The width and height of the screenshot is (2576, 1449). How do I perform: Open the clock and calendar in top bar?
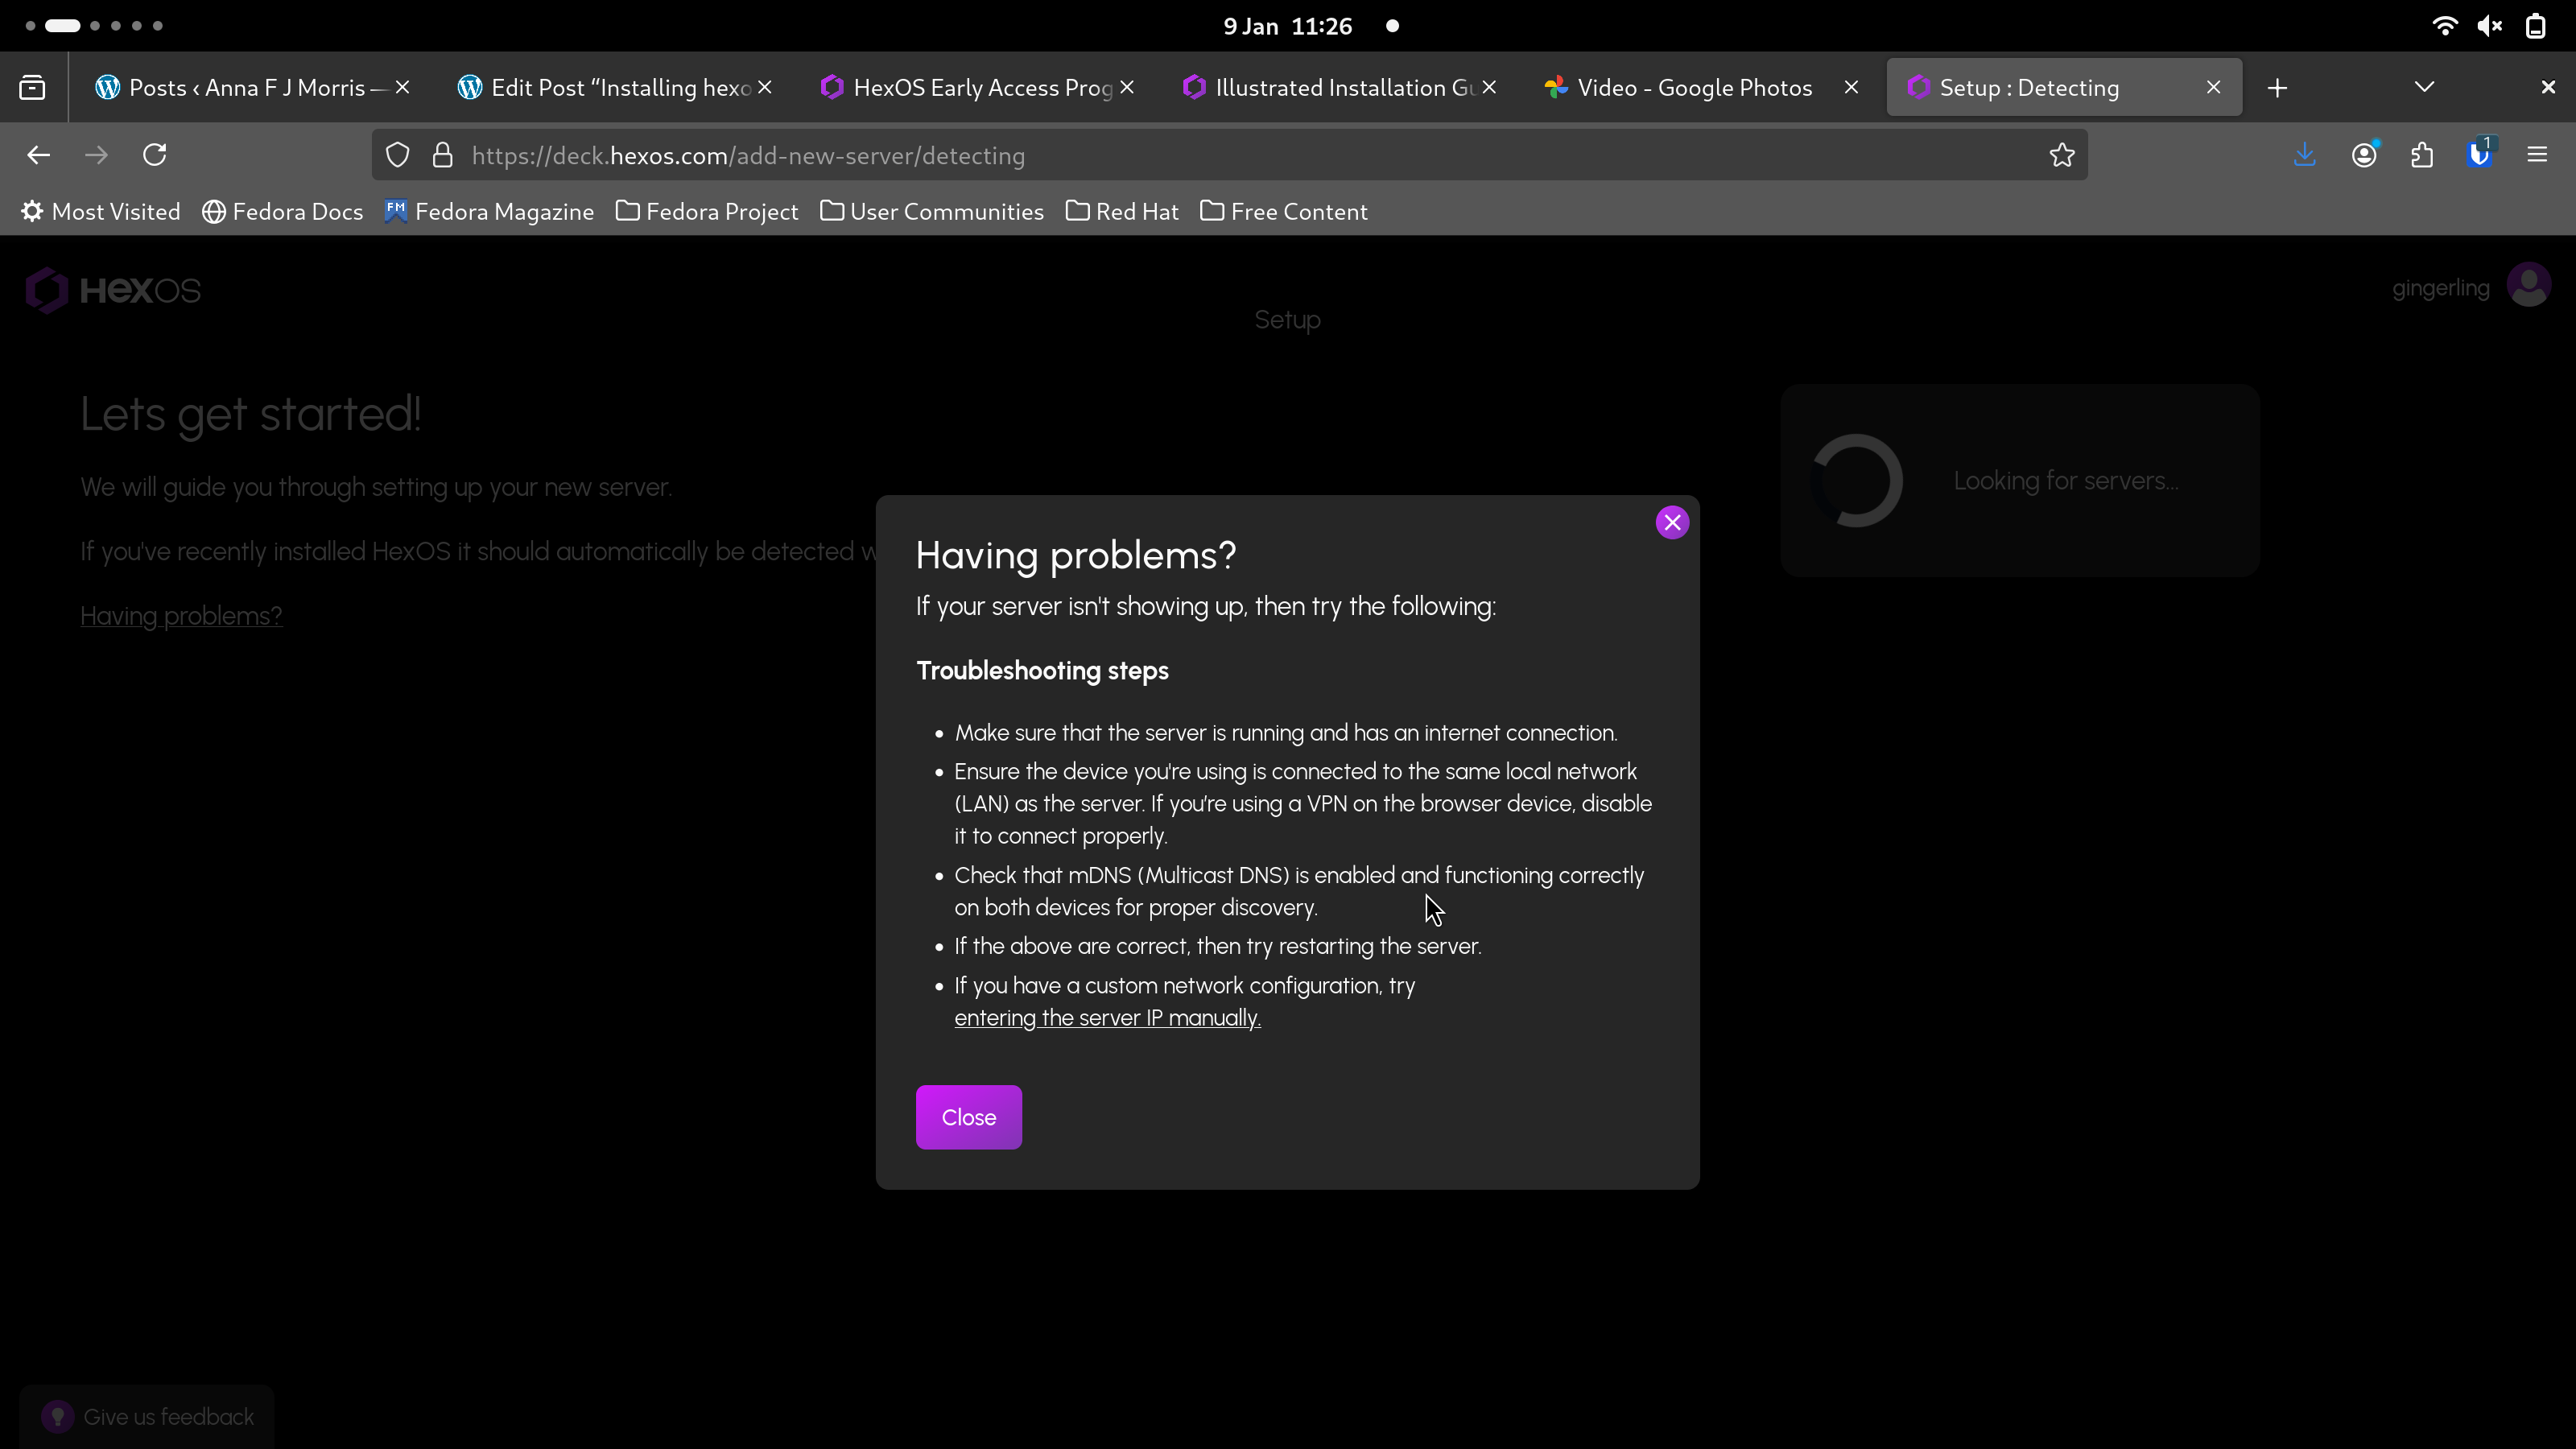(x=1288, y=26)
